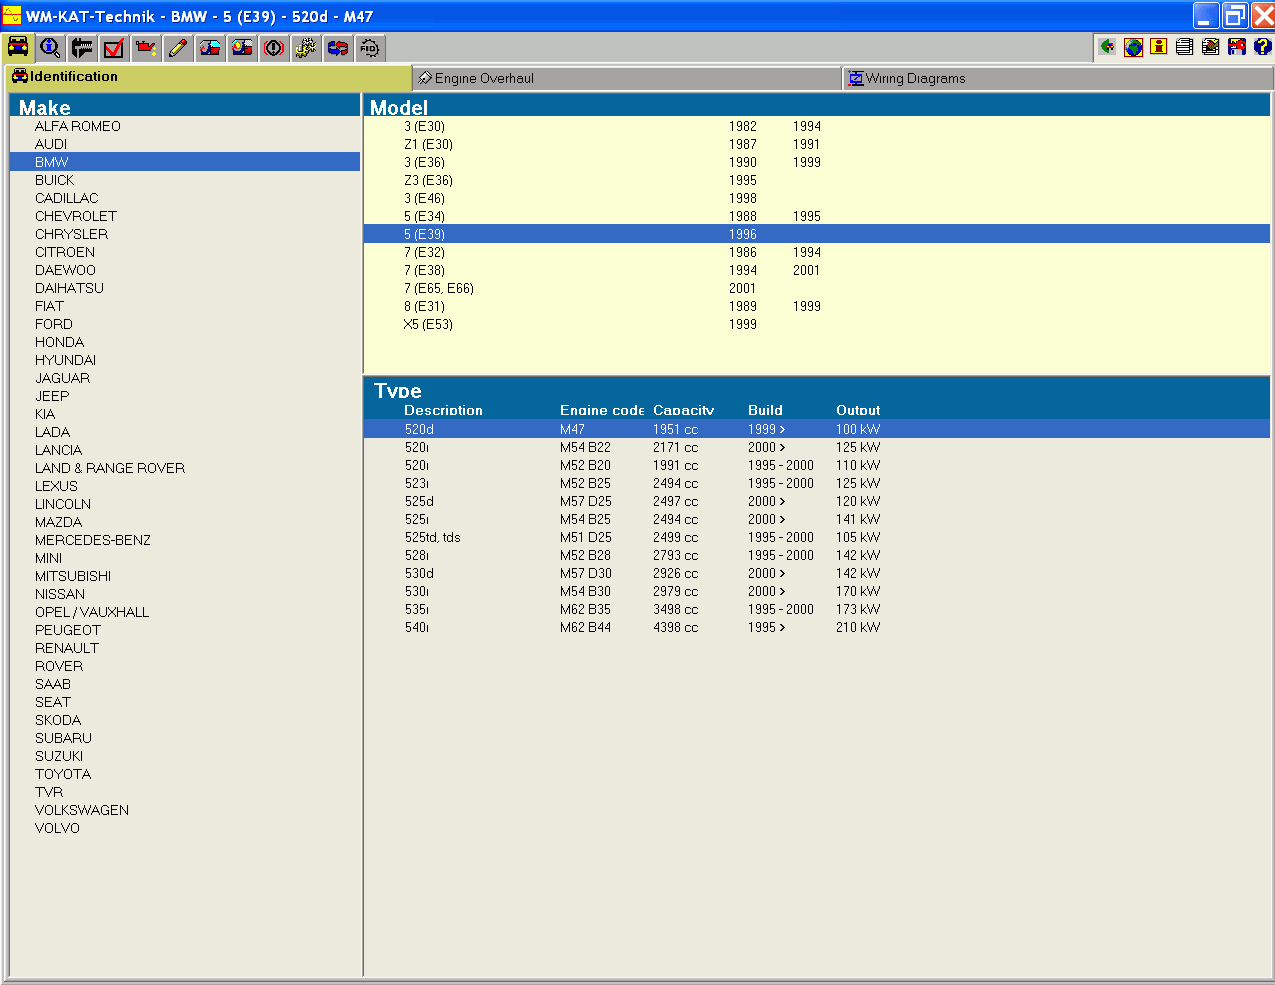
Task: Open the brake warning light icon
Action: click(274, 47)
